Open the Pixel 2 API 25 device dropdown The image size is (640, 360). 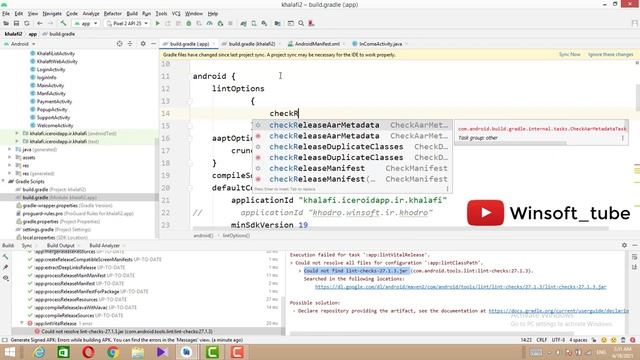tap(127, 24)
